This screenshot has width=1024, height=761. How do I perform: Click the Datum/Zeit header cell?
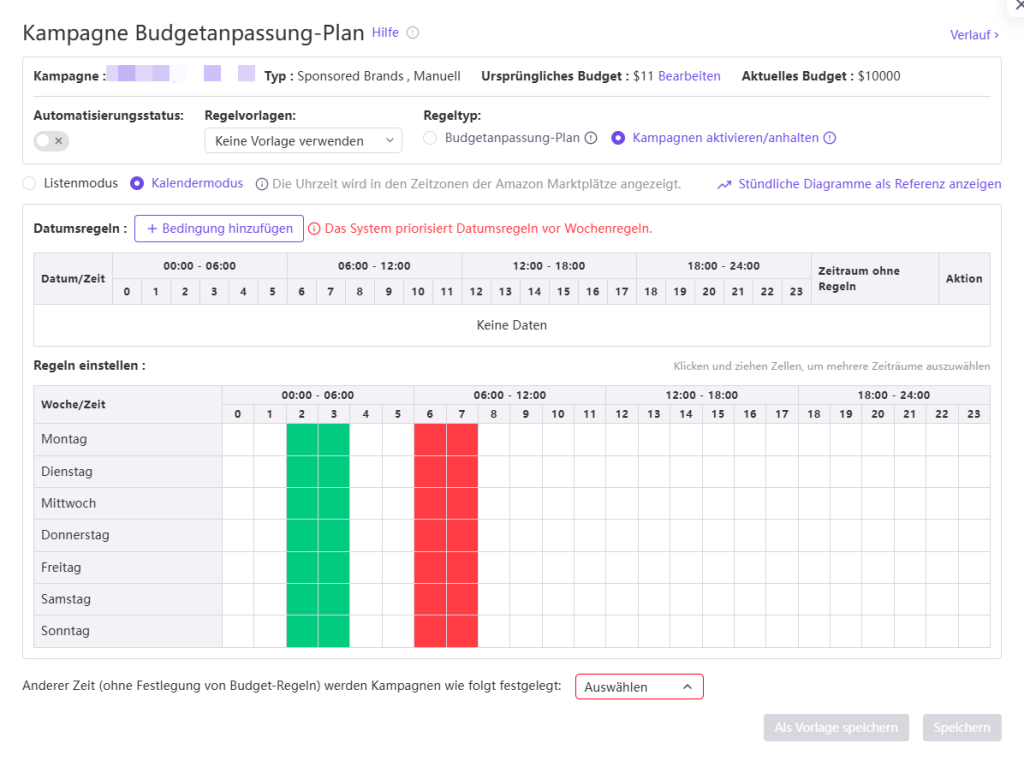(x=73, y=279)
